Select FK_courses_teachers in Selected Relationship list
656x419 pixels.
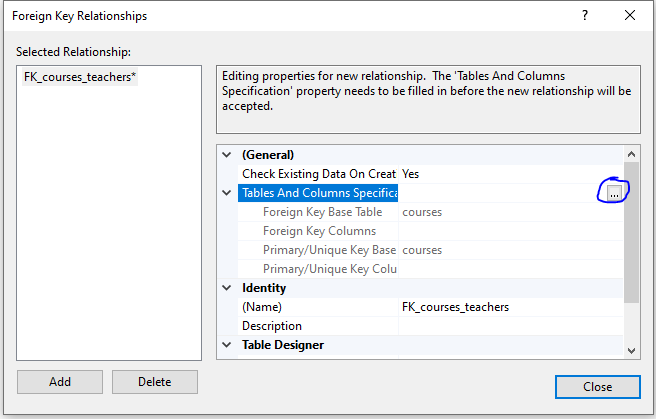[x=80, y=78]
